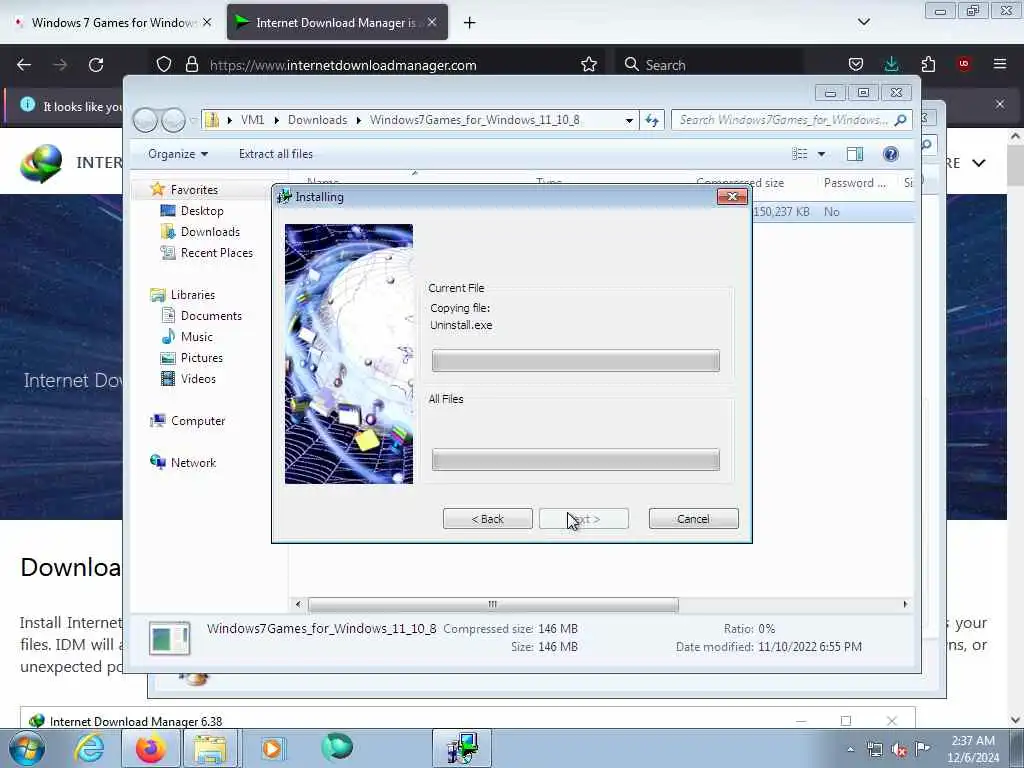
Task: Expand the address bar history dropdown
Action: click(x=629, y=120)
